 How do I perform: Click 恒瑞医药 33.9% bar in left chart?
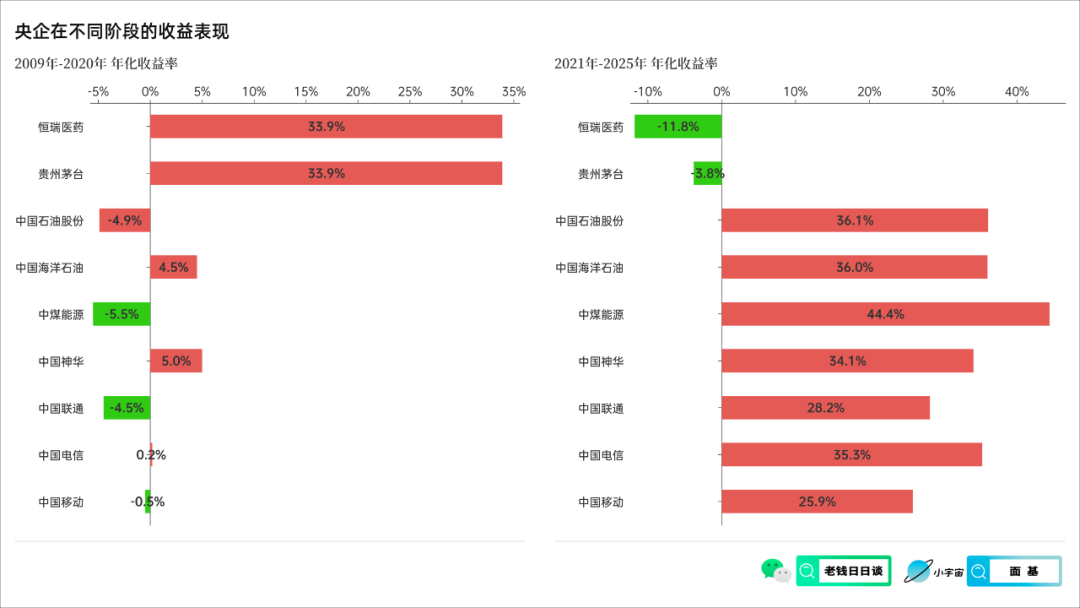tap(326, 127)
